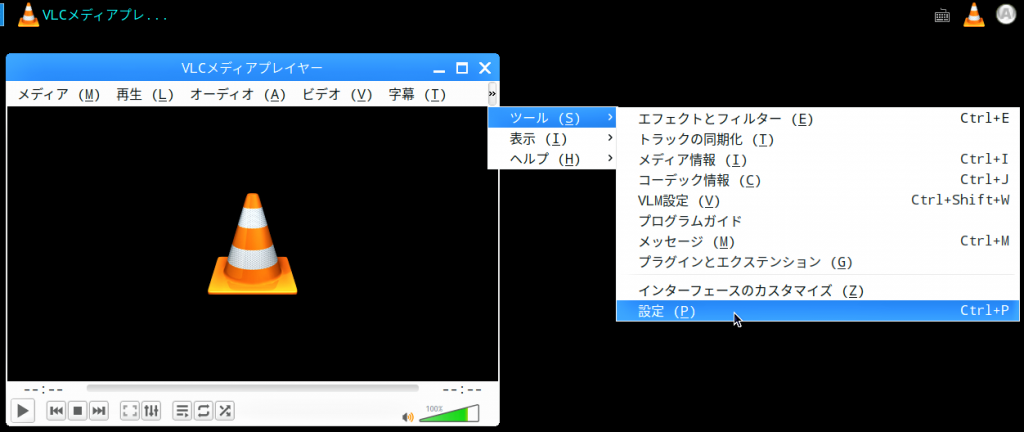Open プラグインとエクステンション (G)
The height and width of the screenshot is (432, 1024).
818,262
